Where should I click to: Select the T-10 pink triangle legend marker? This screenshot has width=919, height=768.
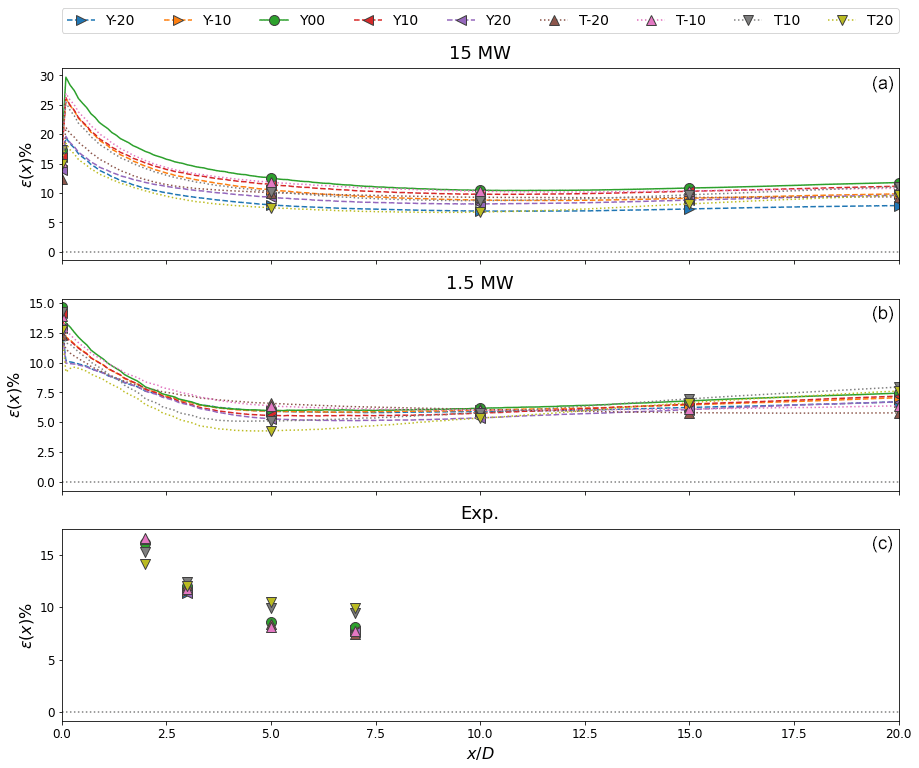[652, 20]
